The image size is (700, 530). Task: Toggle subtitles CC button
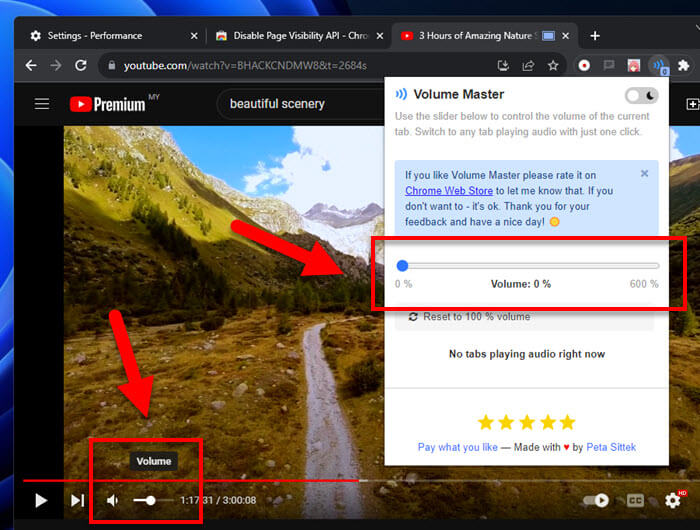635,501
